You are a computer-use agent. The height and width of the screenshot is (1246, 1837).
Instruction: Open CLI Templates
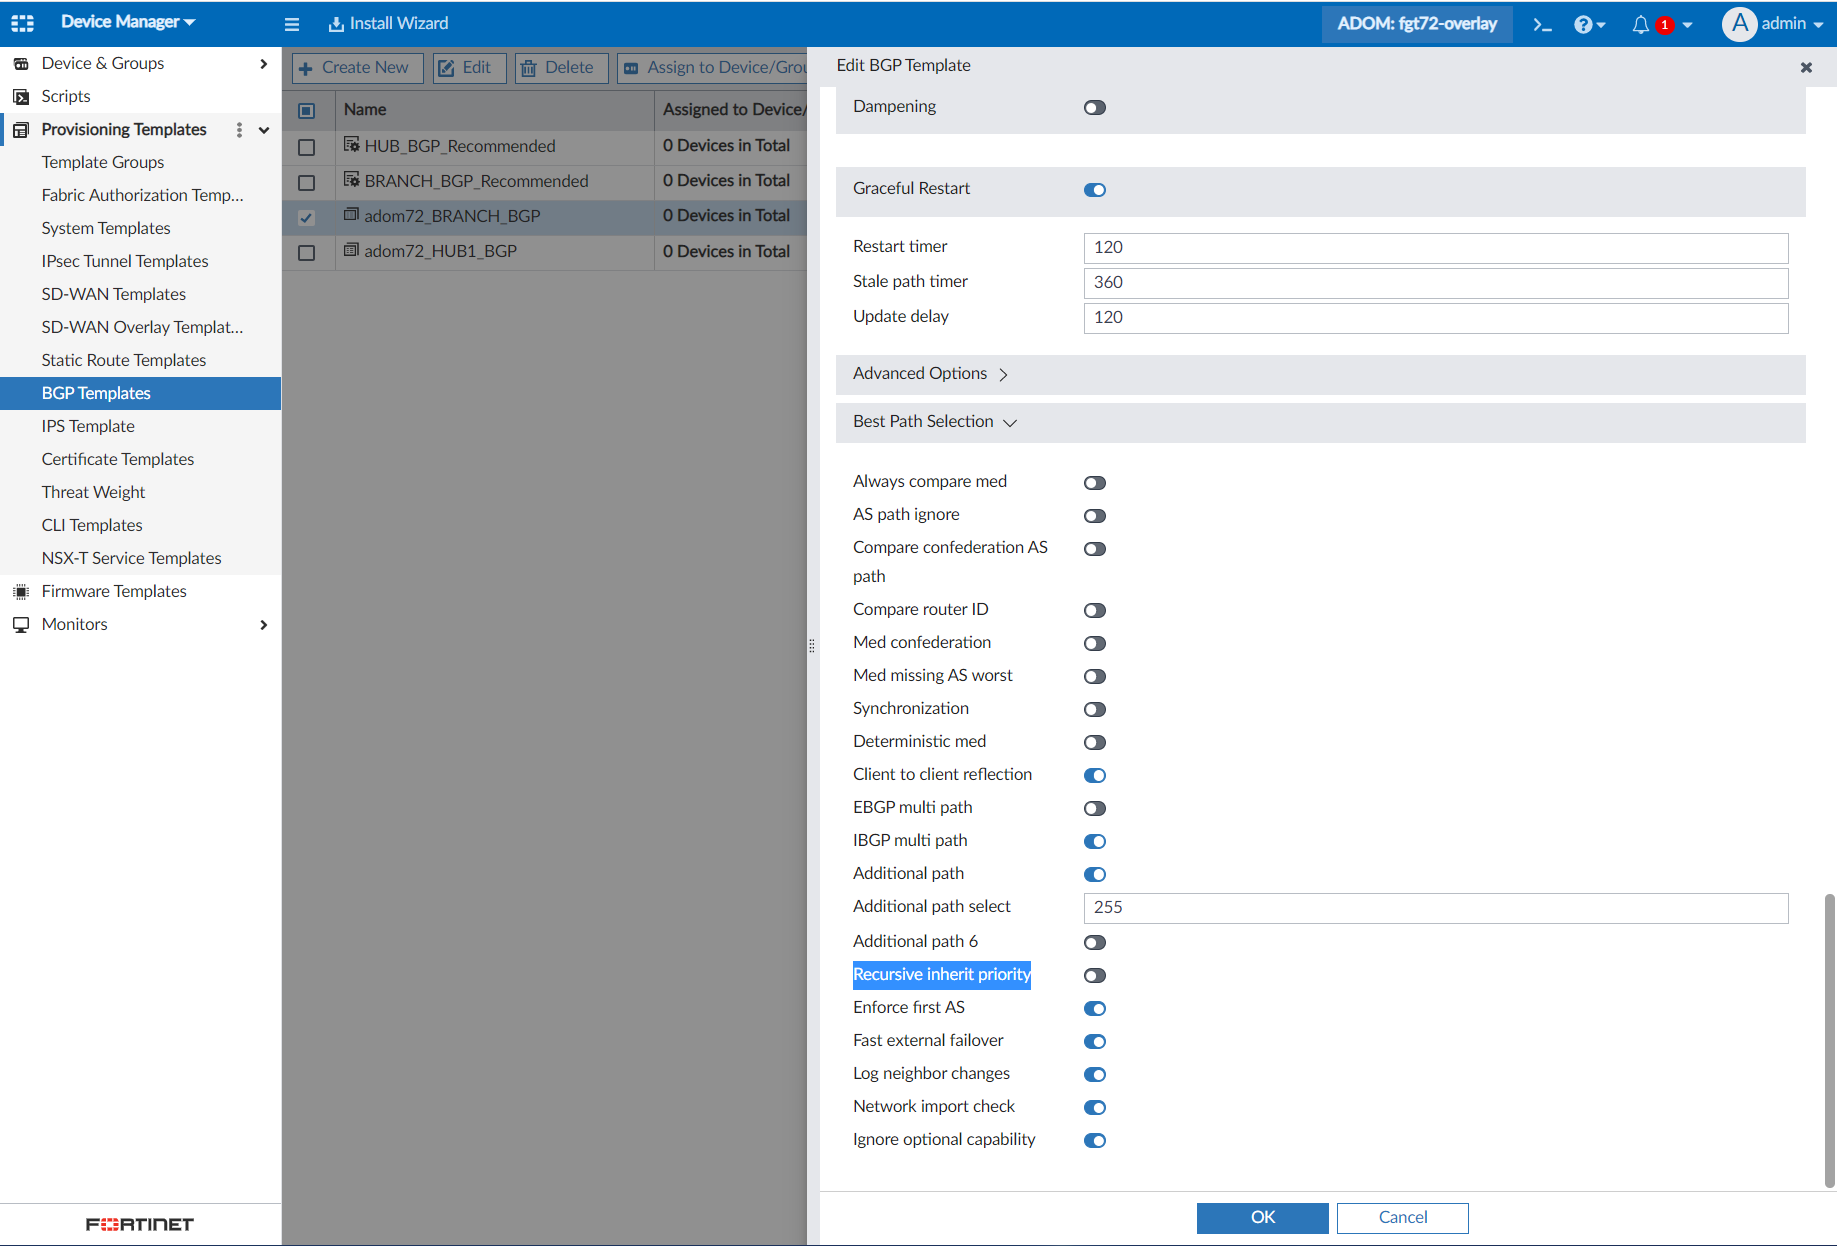[x=92, y=525]
